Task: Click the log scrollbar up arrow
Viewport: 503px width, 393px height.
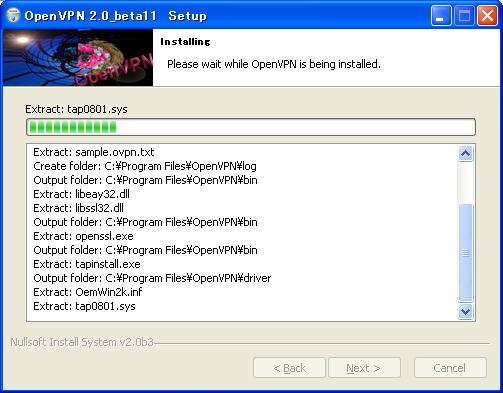Action: click(x=465, y=154)
